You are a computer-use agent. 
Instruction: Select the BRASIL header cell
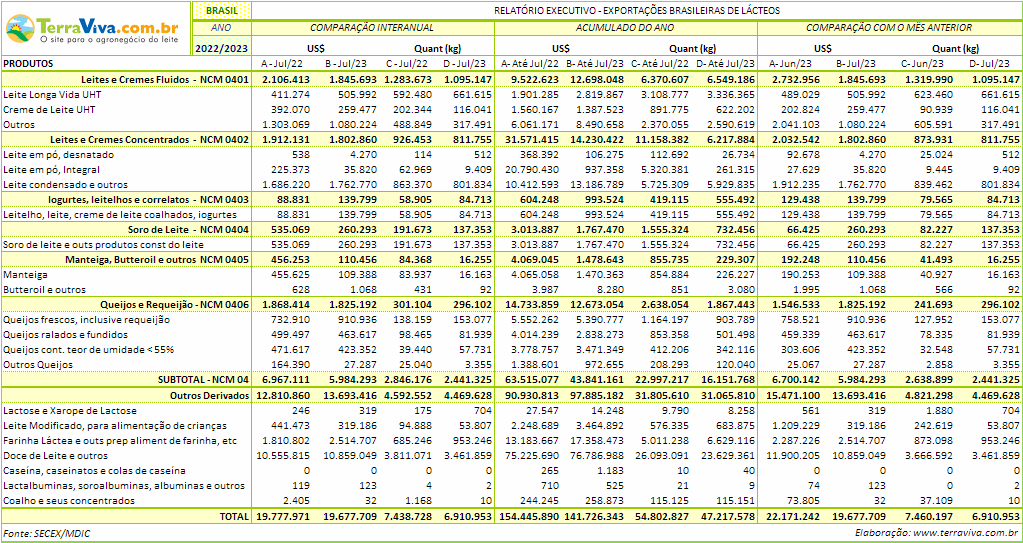pos(221,10)
